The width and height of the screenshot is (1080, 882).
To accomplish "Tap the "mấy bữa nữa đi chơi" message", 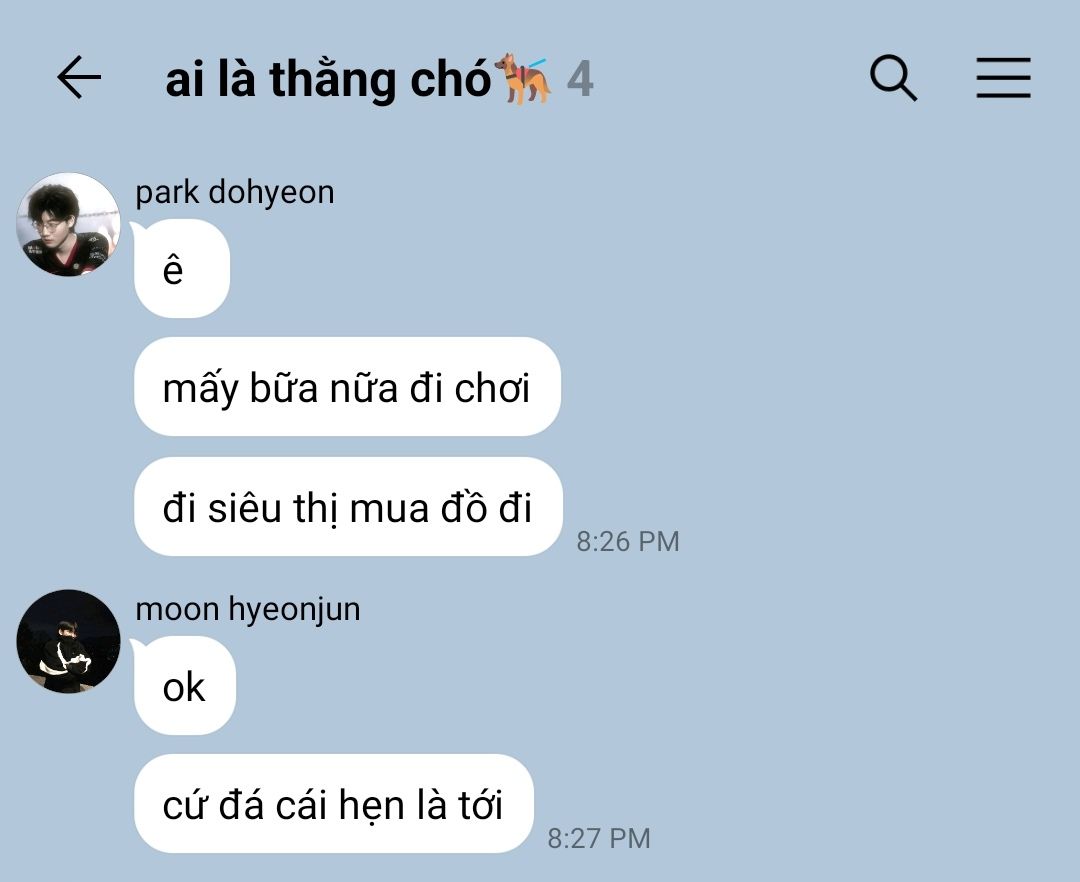I will (x=347, y=387).
